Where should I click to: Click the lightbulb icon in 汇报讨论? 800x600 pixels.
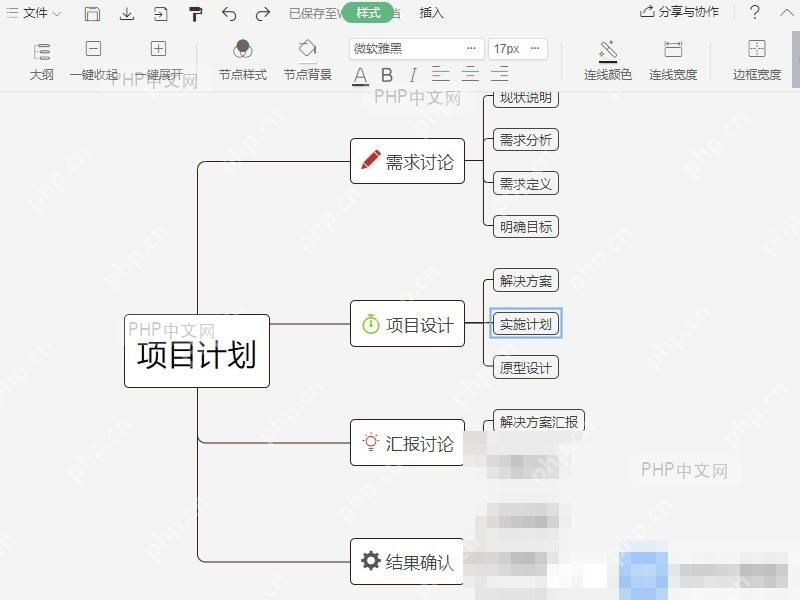[370, 442]
